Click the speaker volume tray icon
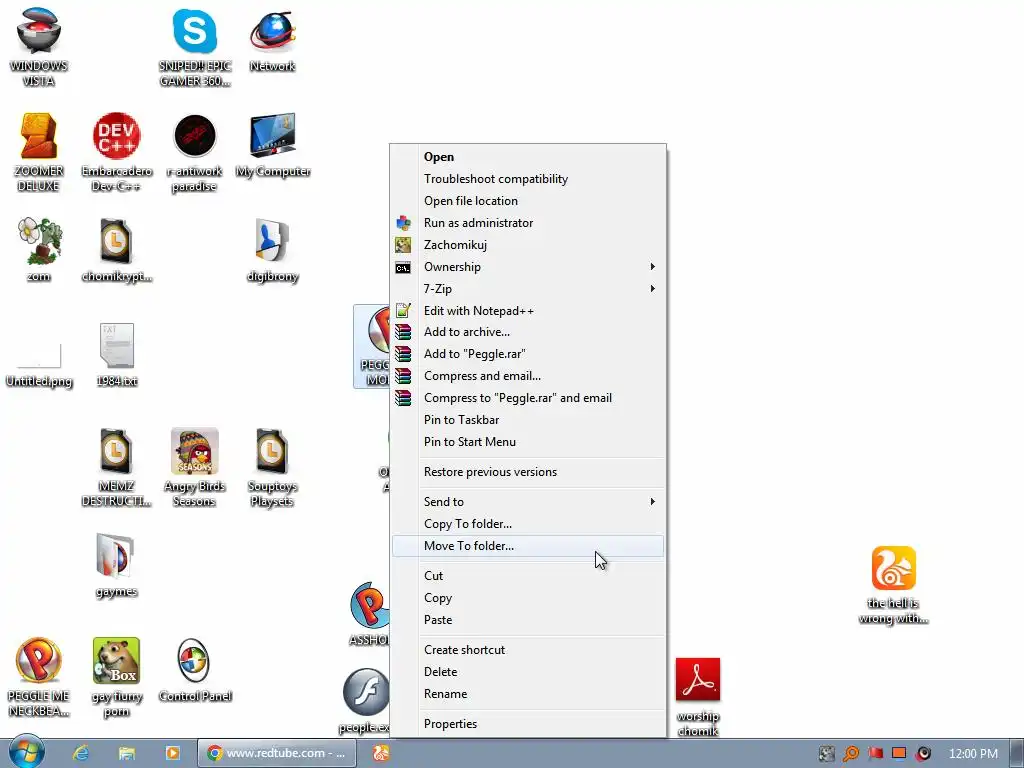Screen dimensions: 1024x768 click(923, 754)
